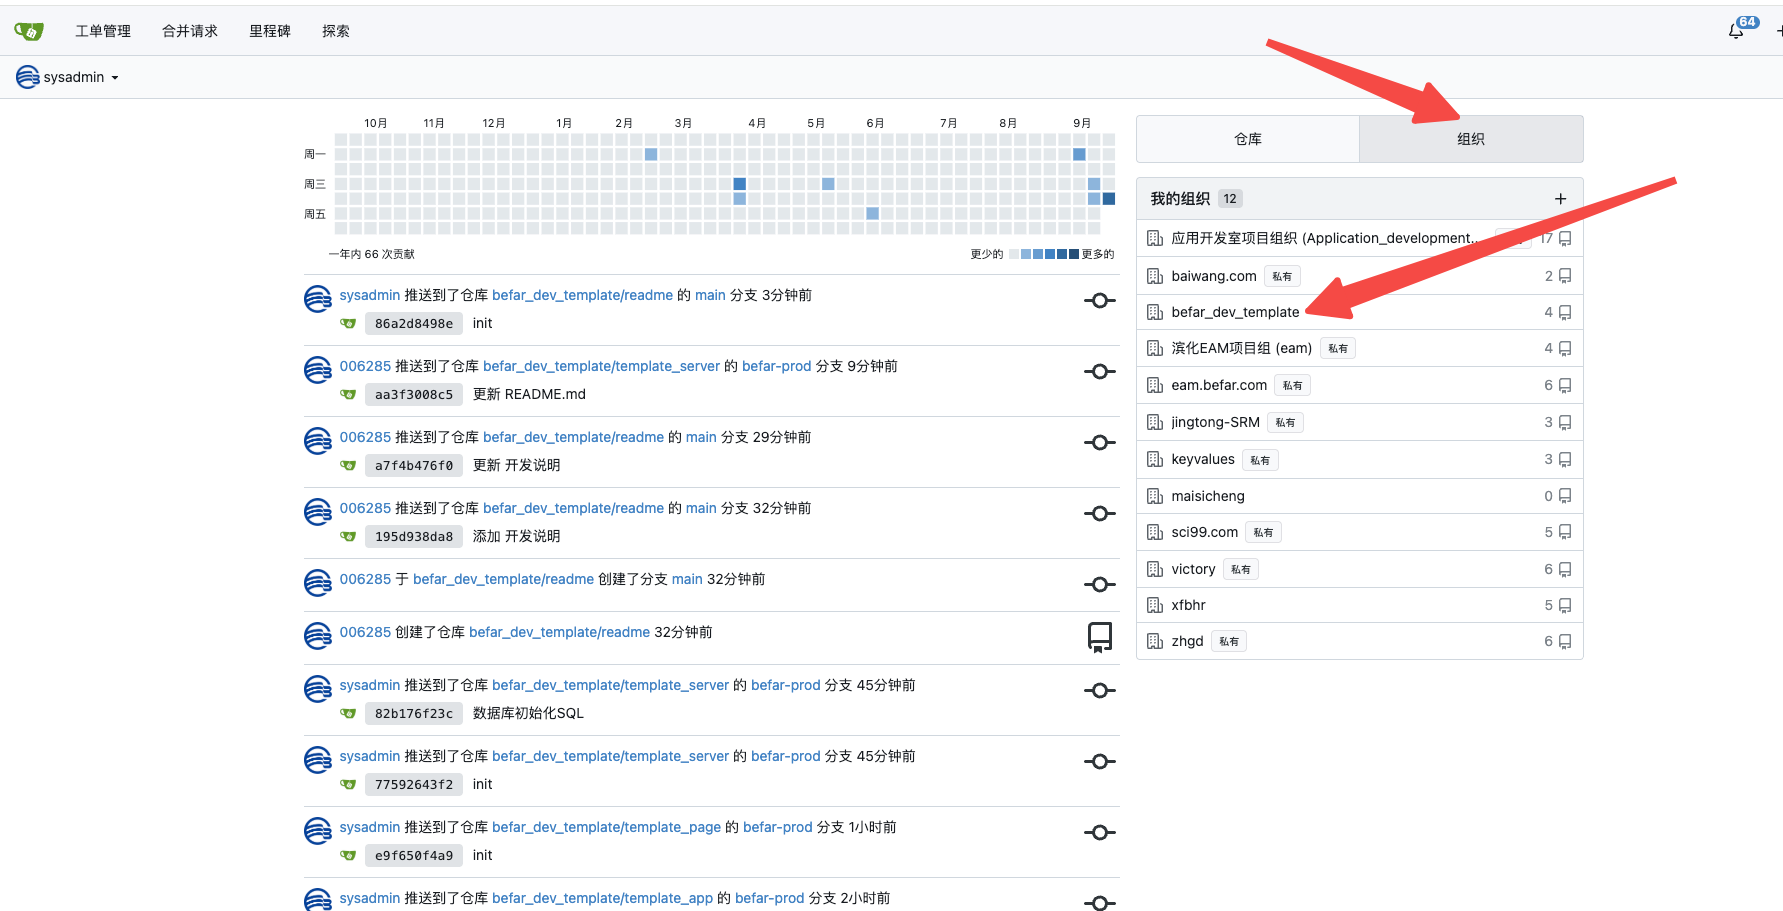Open the eam.befar.com organization

point(1219,385)
